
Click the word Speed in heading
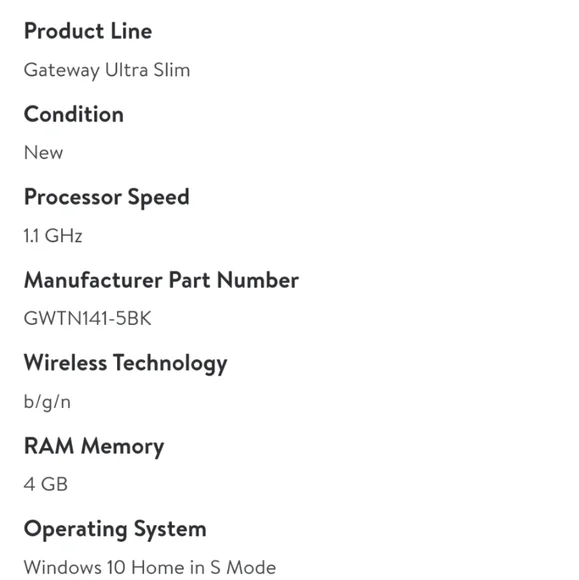pyautogui.click(x=158, y=198)
